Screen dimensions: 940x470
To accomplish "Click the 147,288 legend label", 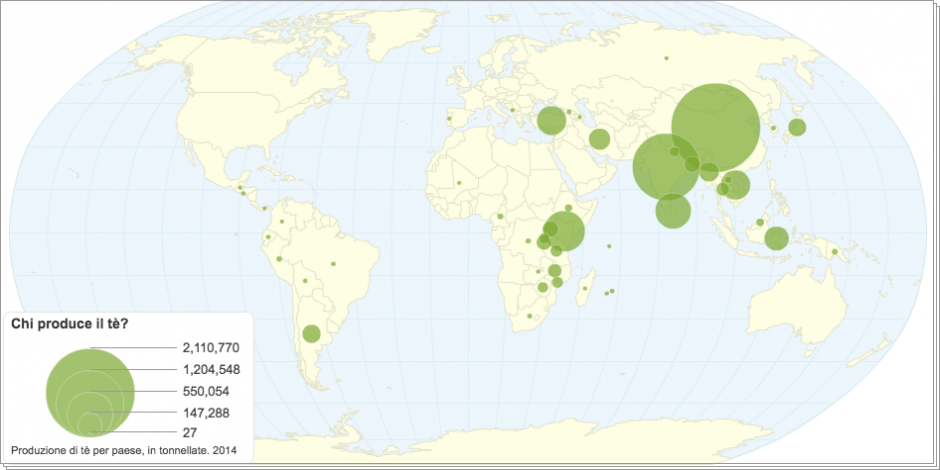I will tap(206, 412).
